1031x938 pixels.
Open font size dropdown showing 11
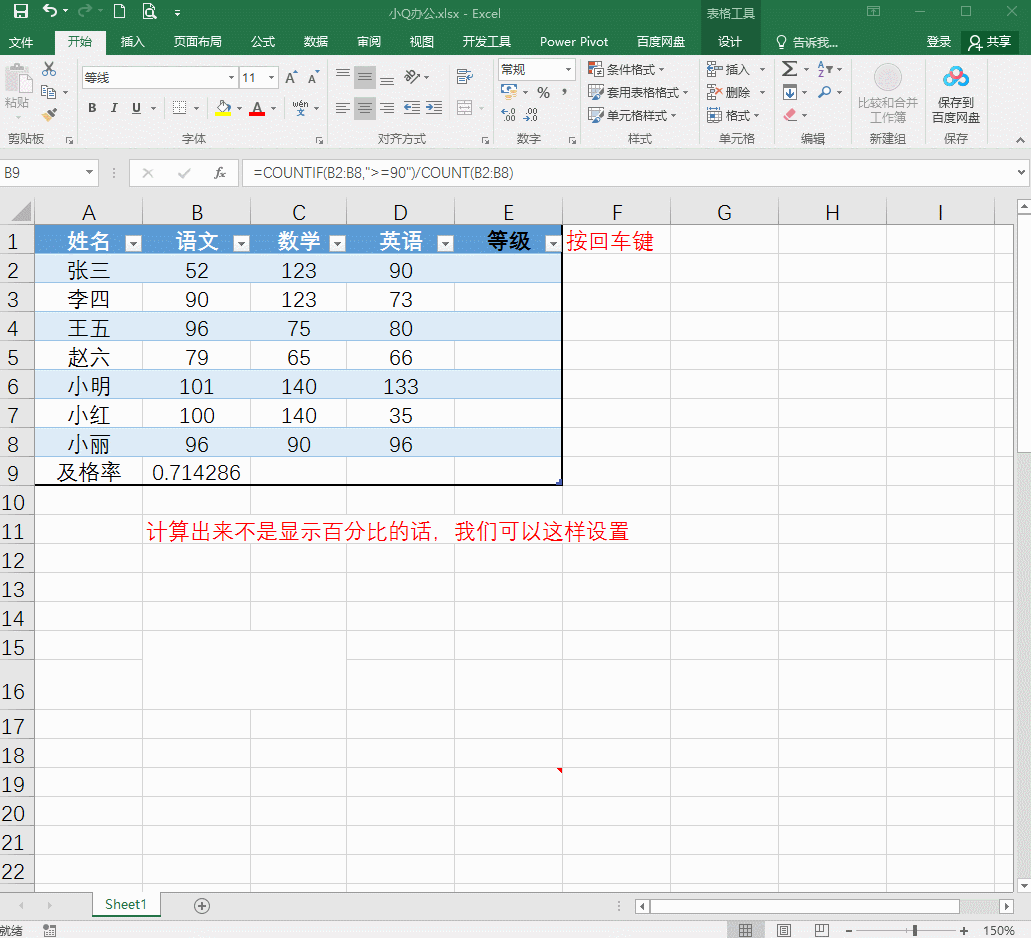tap(271, 78)
